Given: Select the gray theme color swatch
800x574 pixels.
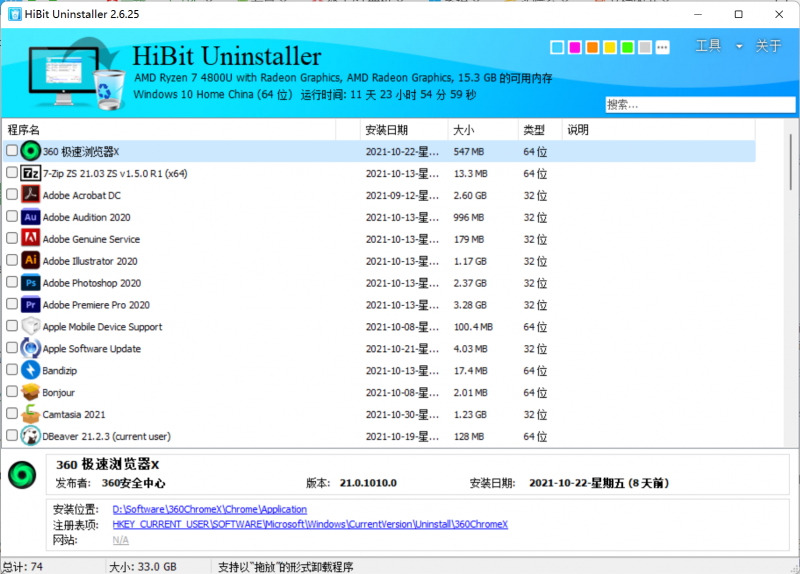Looking at the screenshot, I should 645,47.
